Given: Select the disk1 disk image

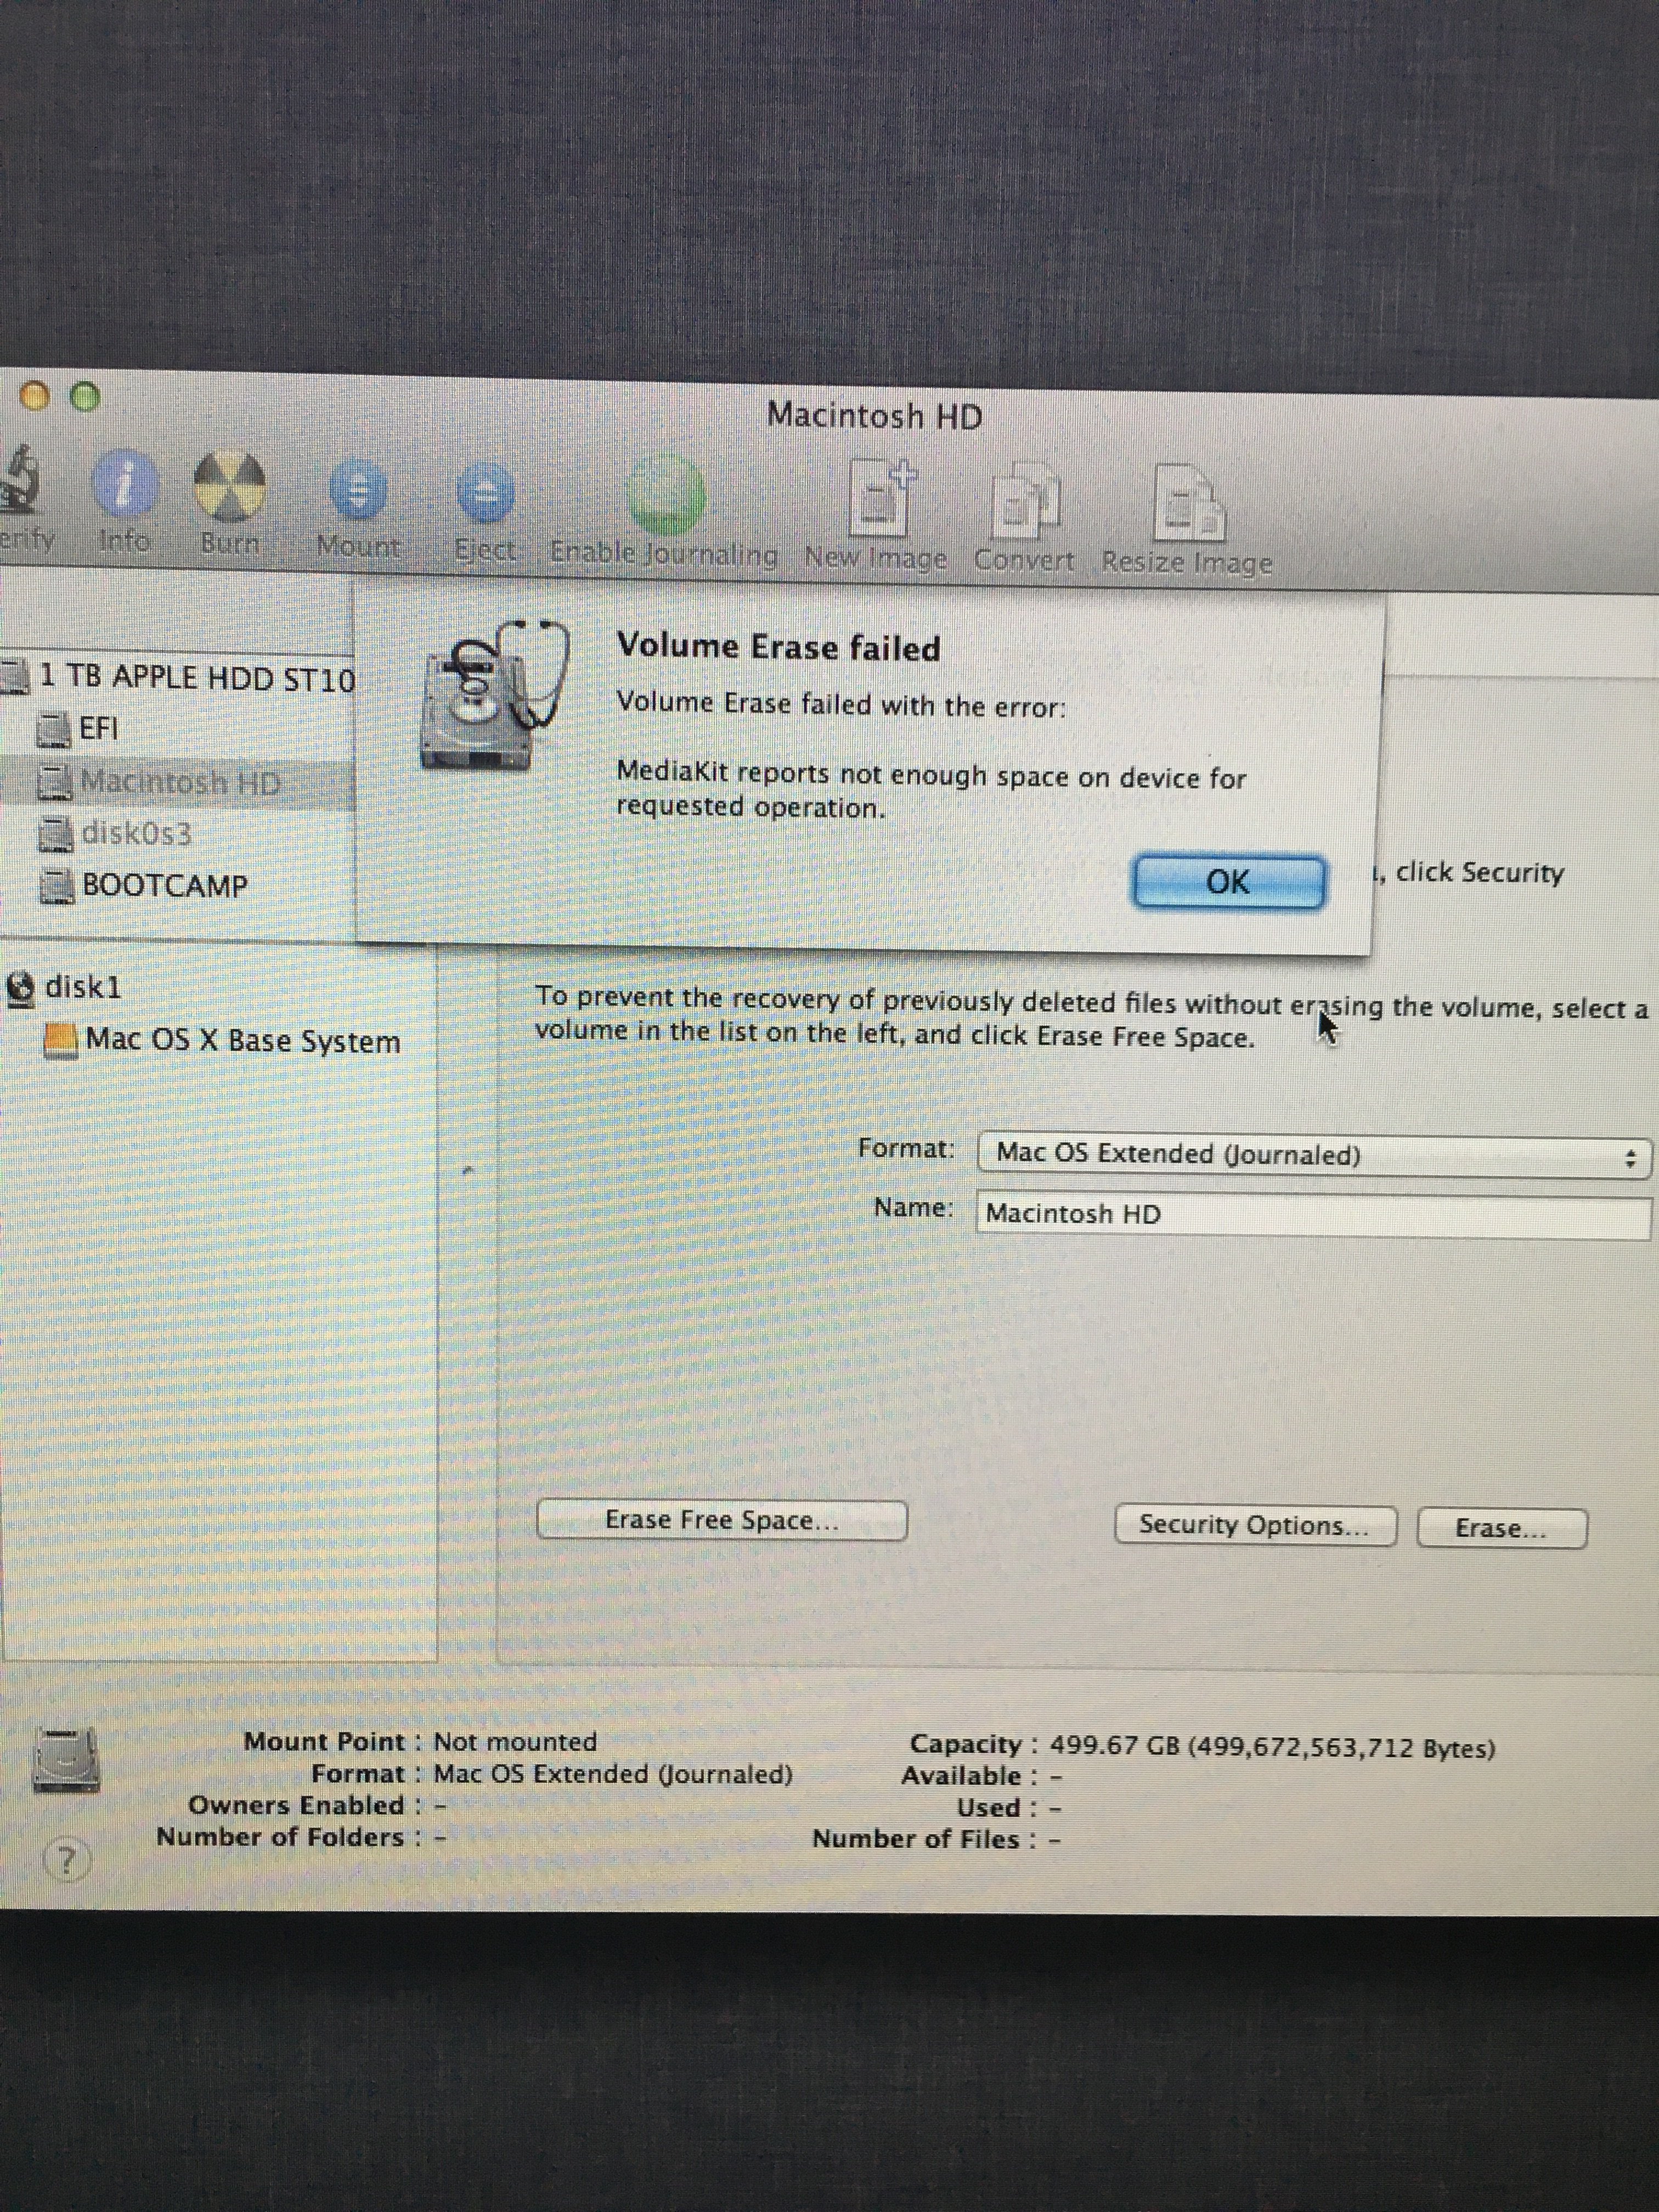Looking at the screenshot, I should click(x=64, y=987).
